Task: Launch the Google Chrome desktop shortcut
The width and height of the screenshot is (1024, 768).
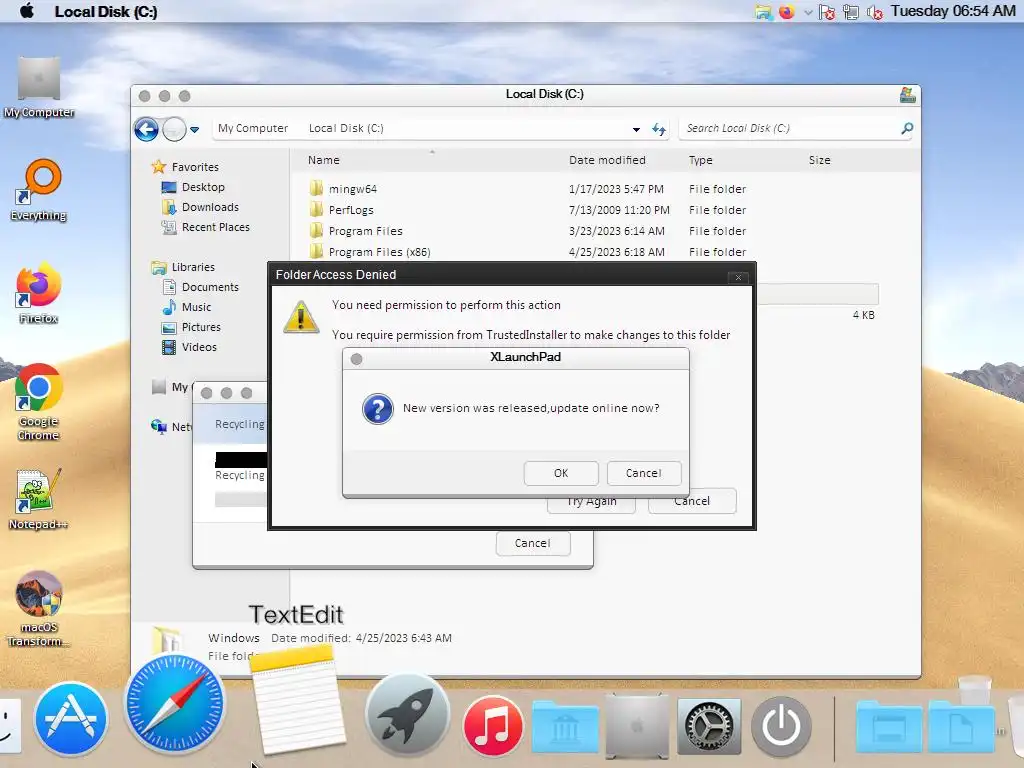Action: 39,402
